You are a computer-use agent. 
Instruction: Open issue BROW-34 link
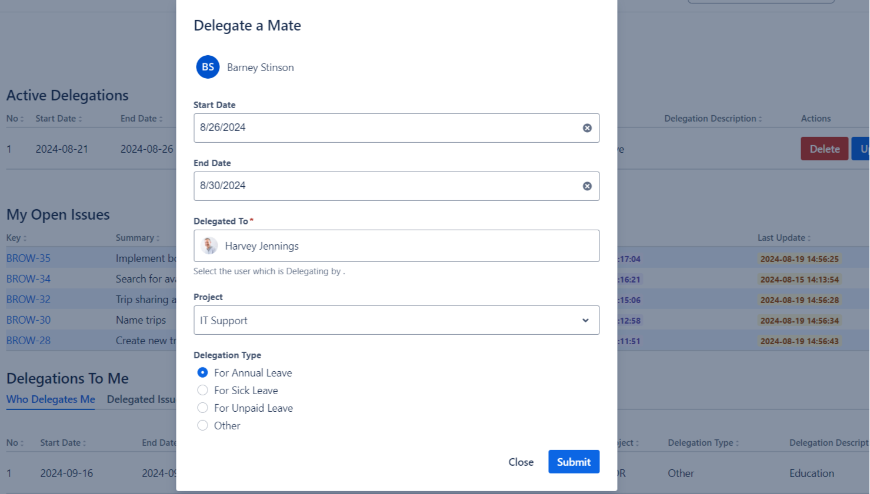[28, 279]
